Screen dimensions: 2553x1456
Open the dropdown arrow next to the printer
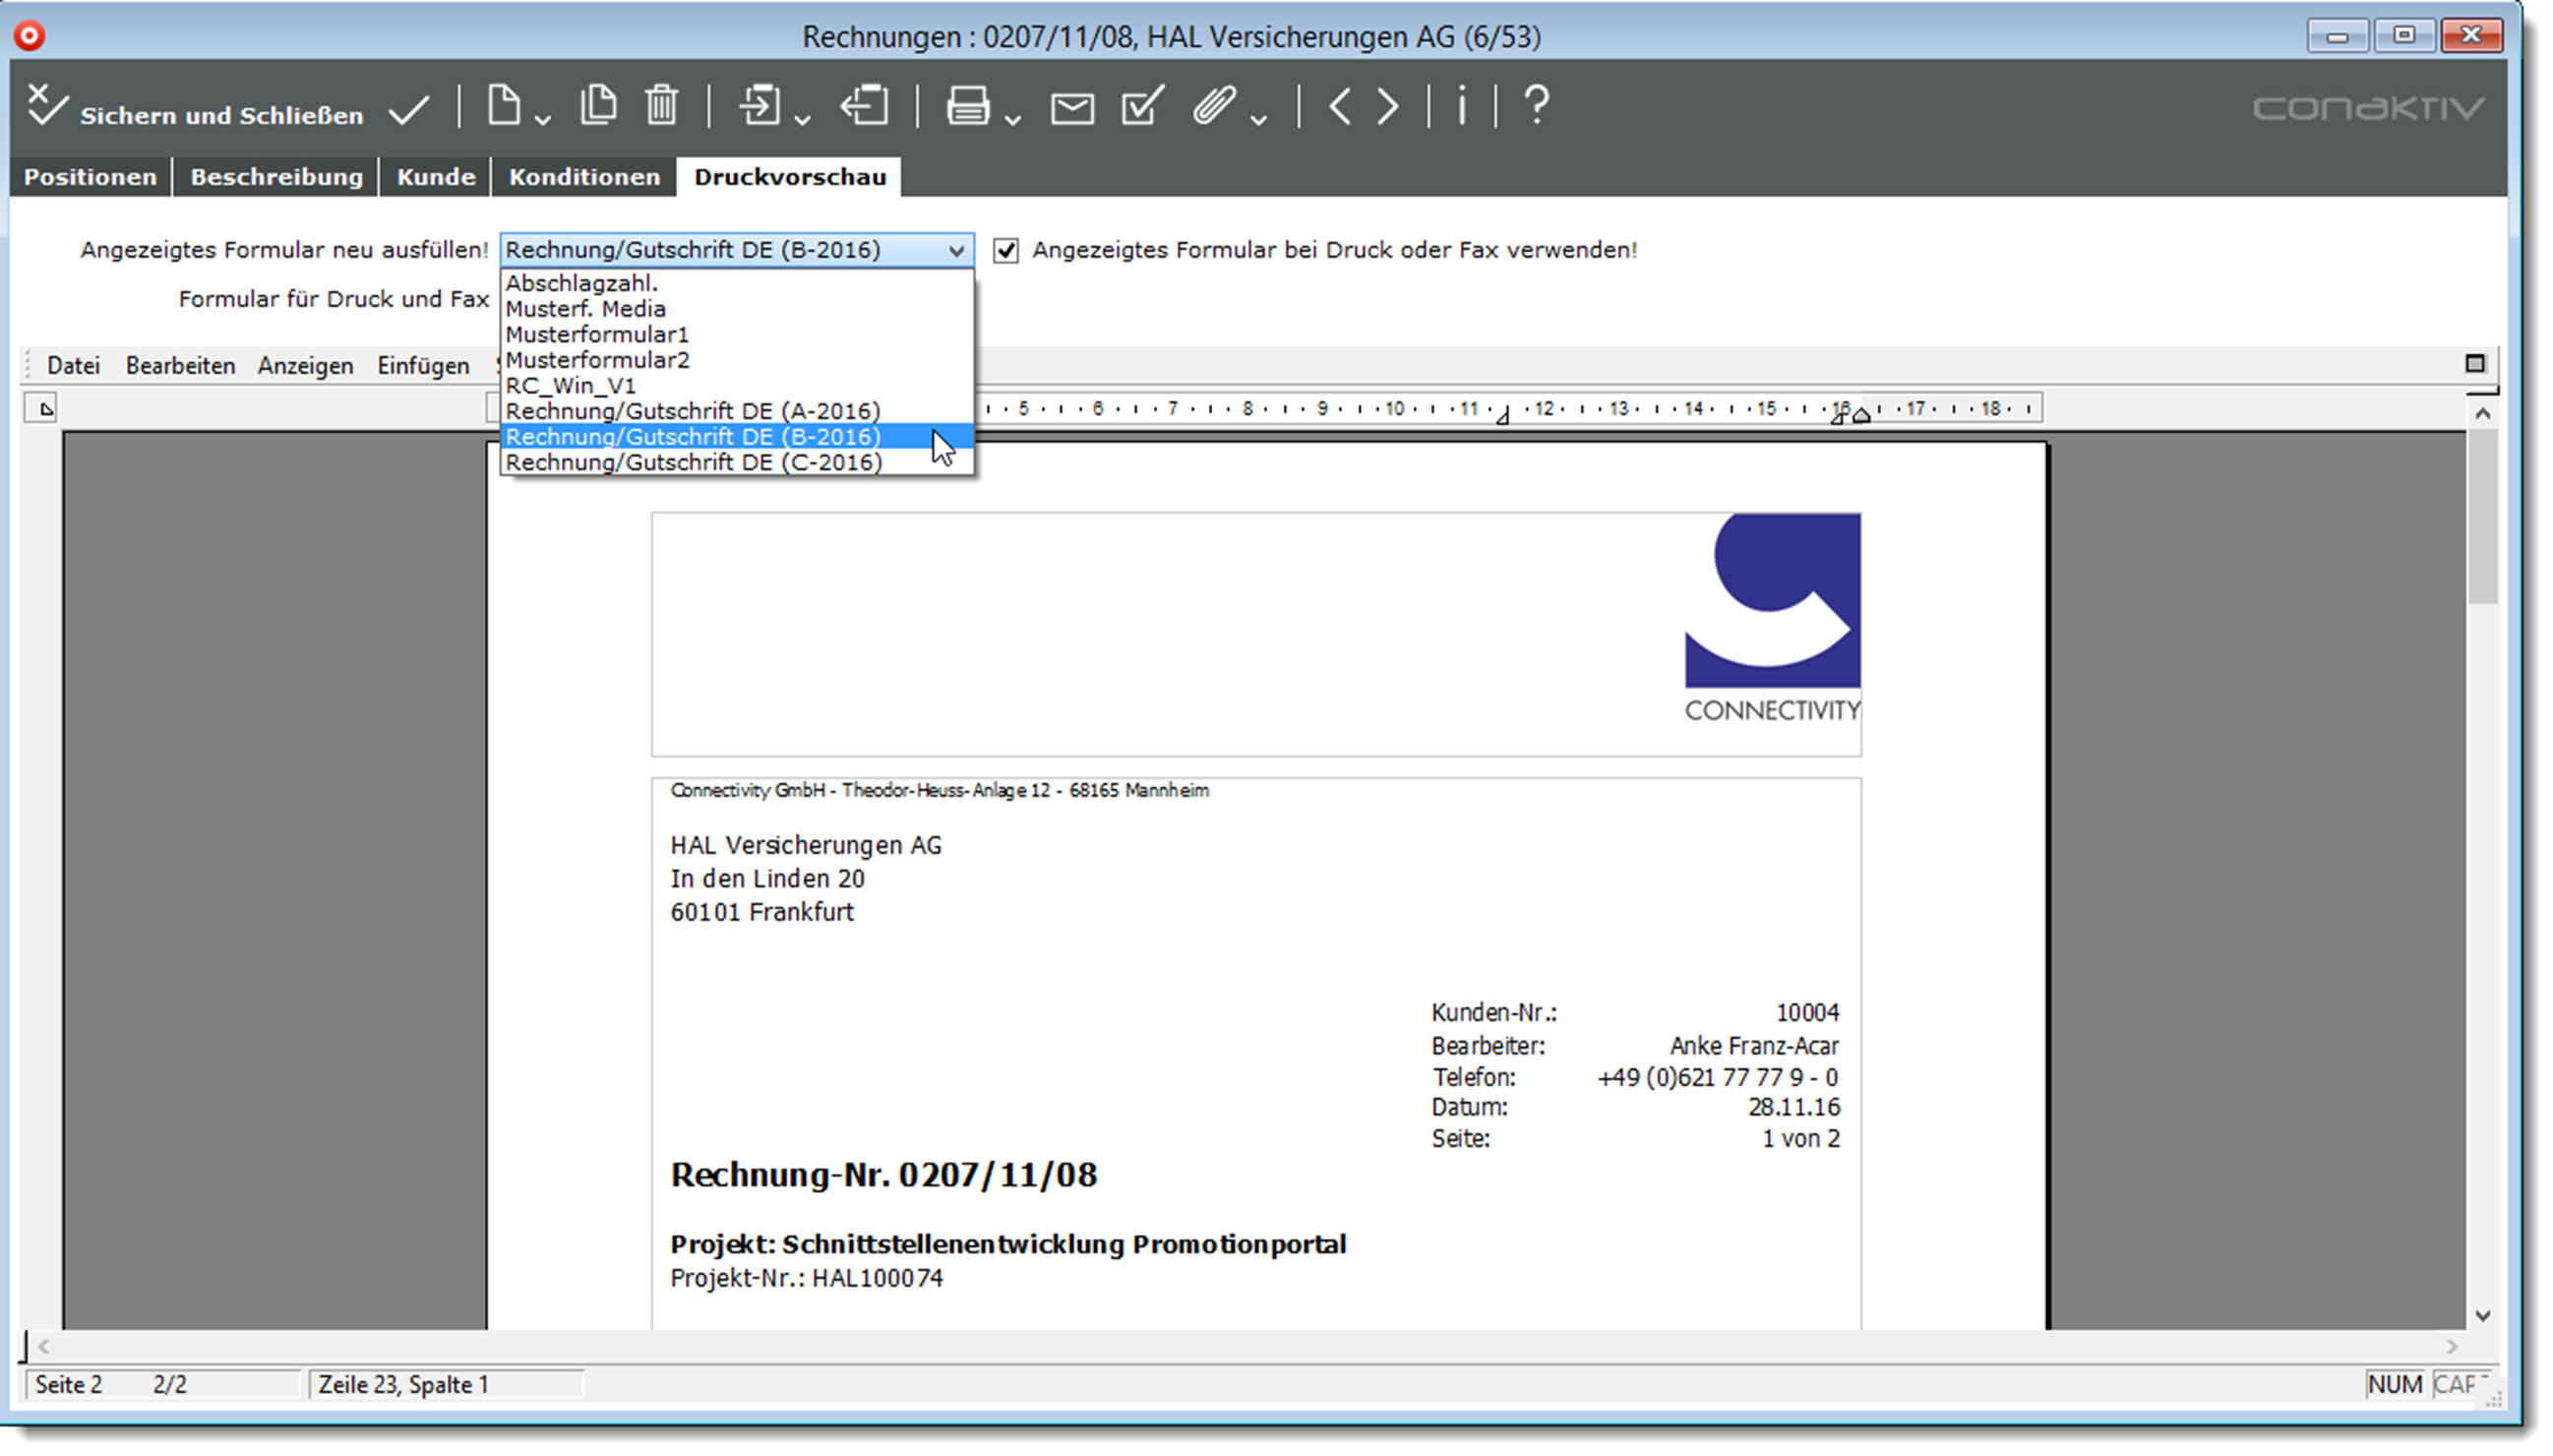pyautogui.click(x=1013, y=120)
